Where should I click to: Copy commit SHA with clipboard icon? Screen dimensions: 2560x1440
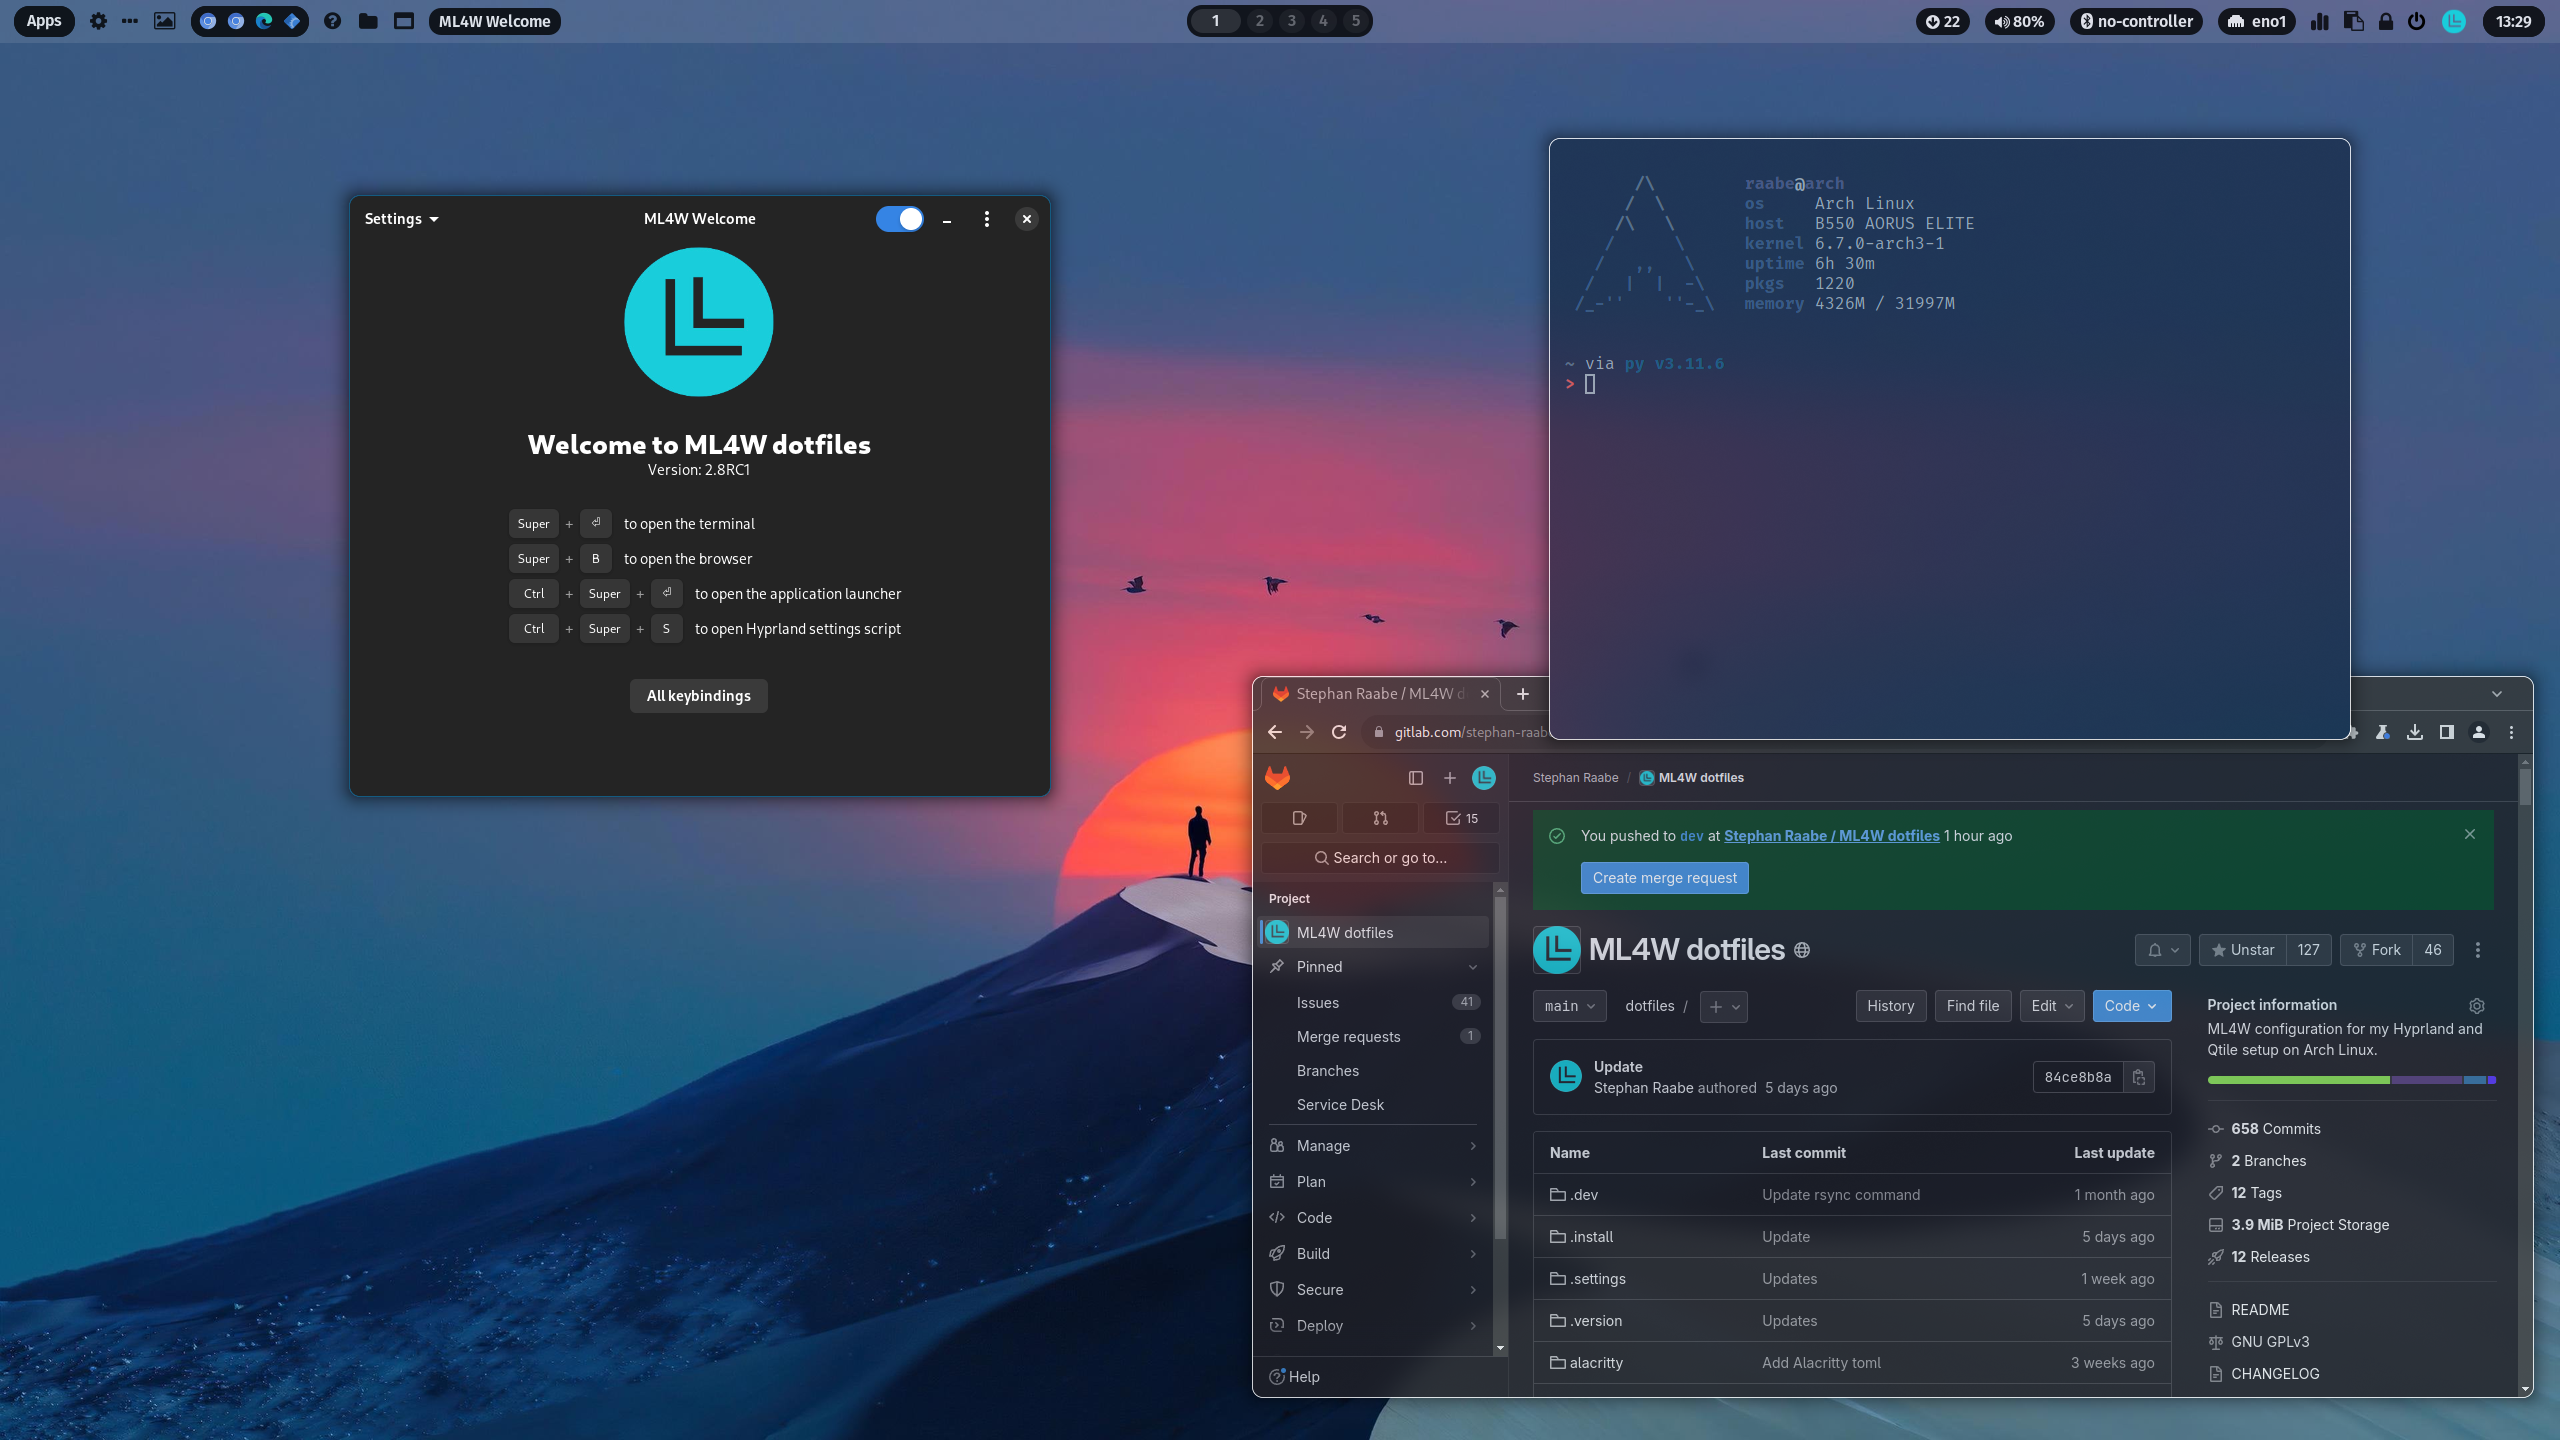[2138, 1077]
